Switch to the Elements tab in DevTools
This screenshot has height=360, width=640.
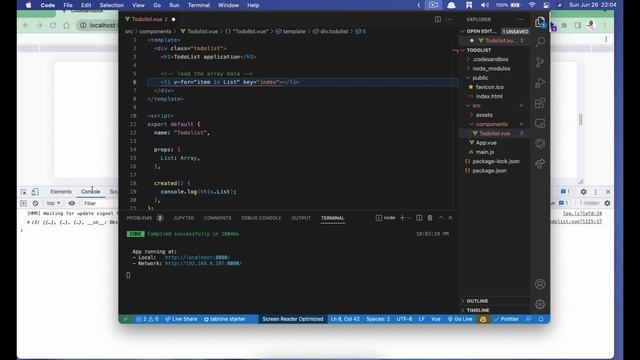tap(61, 192)
